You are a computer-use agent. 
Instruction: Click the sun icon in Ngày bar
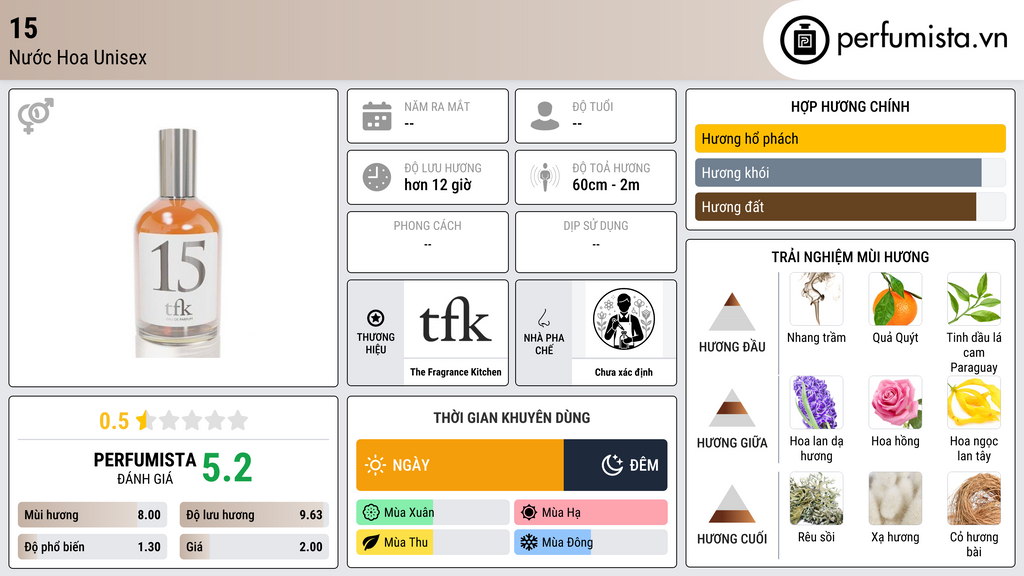[376, 465]
